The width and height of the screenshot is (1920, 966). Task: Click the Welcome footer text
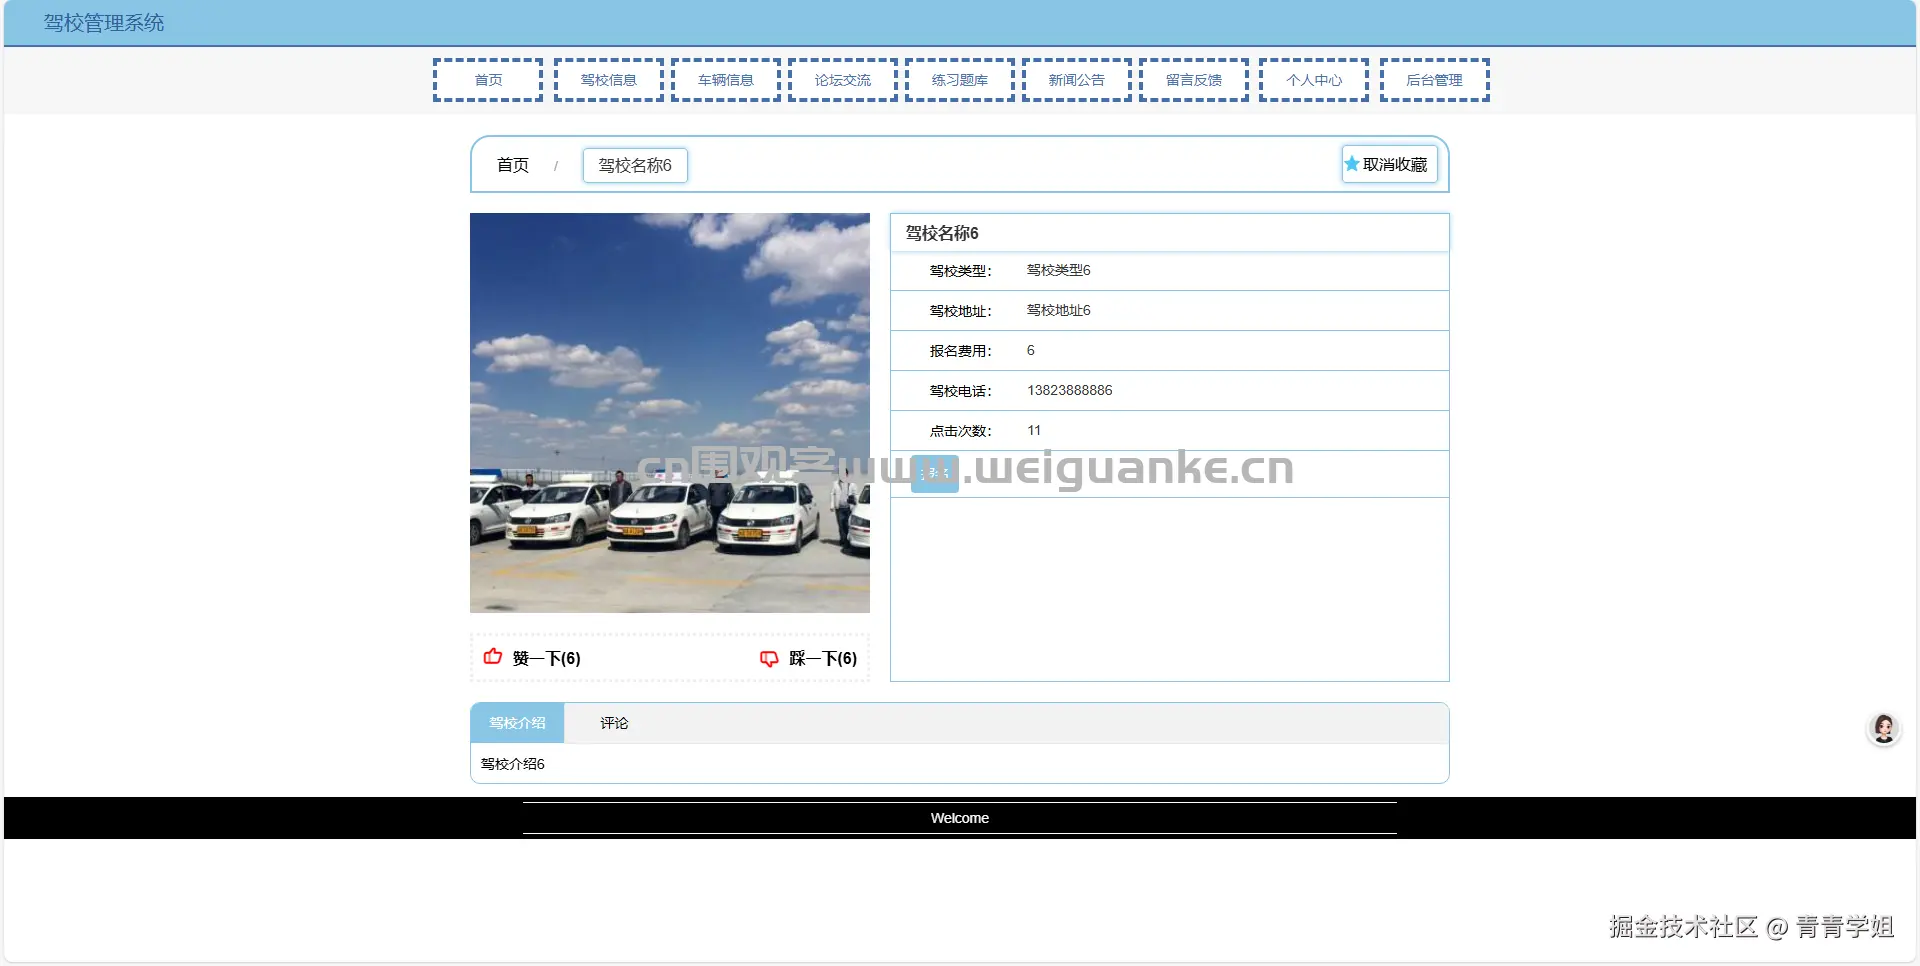point(960,818)
